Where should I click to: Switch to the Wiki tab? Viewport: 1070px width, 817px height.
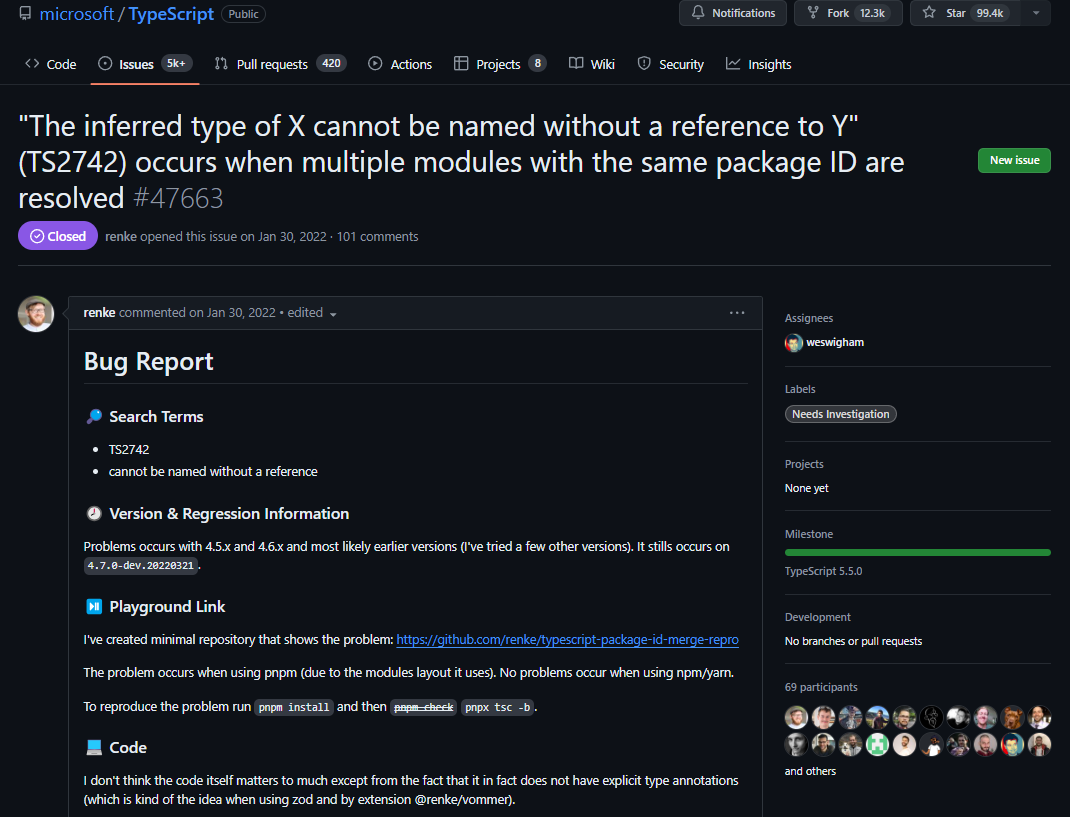tap(592, 64)
